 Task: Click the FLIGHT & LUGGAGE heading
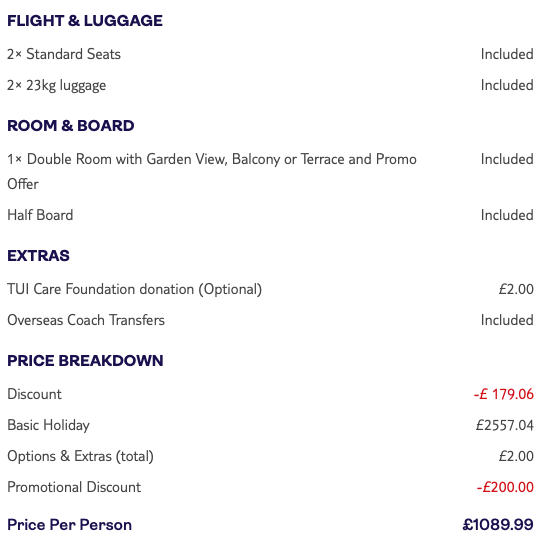(85, 20)
